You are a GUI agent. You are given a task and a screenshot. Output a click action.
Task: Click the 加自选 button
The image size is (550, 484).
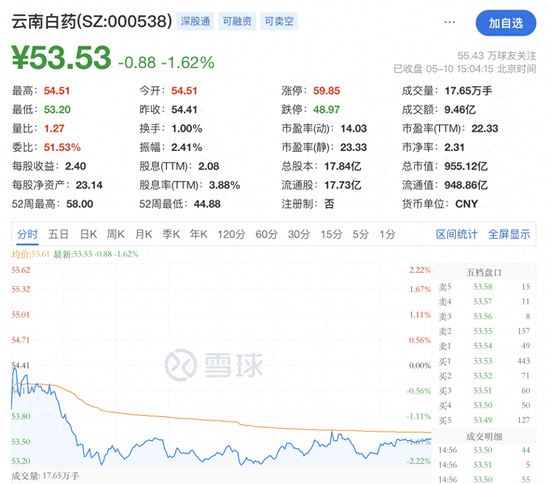coord(506,23)
